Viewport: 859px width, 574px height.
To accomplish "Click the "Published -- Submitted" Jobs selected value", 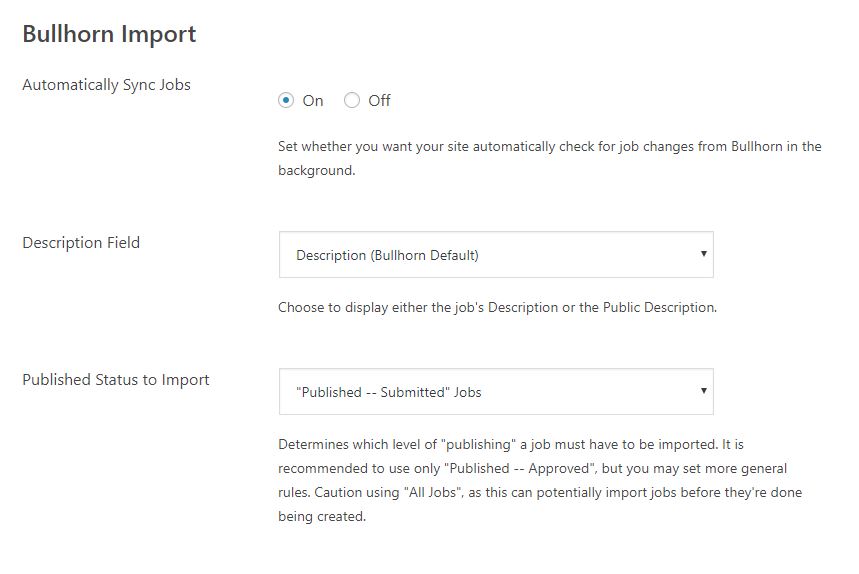I will [389, 392].
